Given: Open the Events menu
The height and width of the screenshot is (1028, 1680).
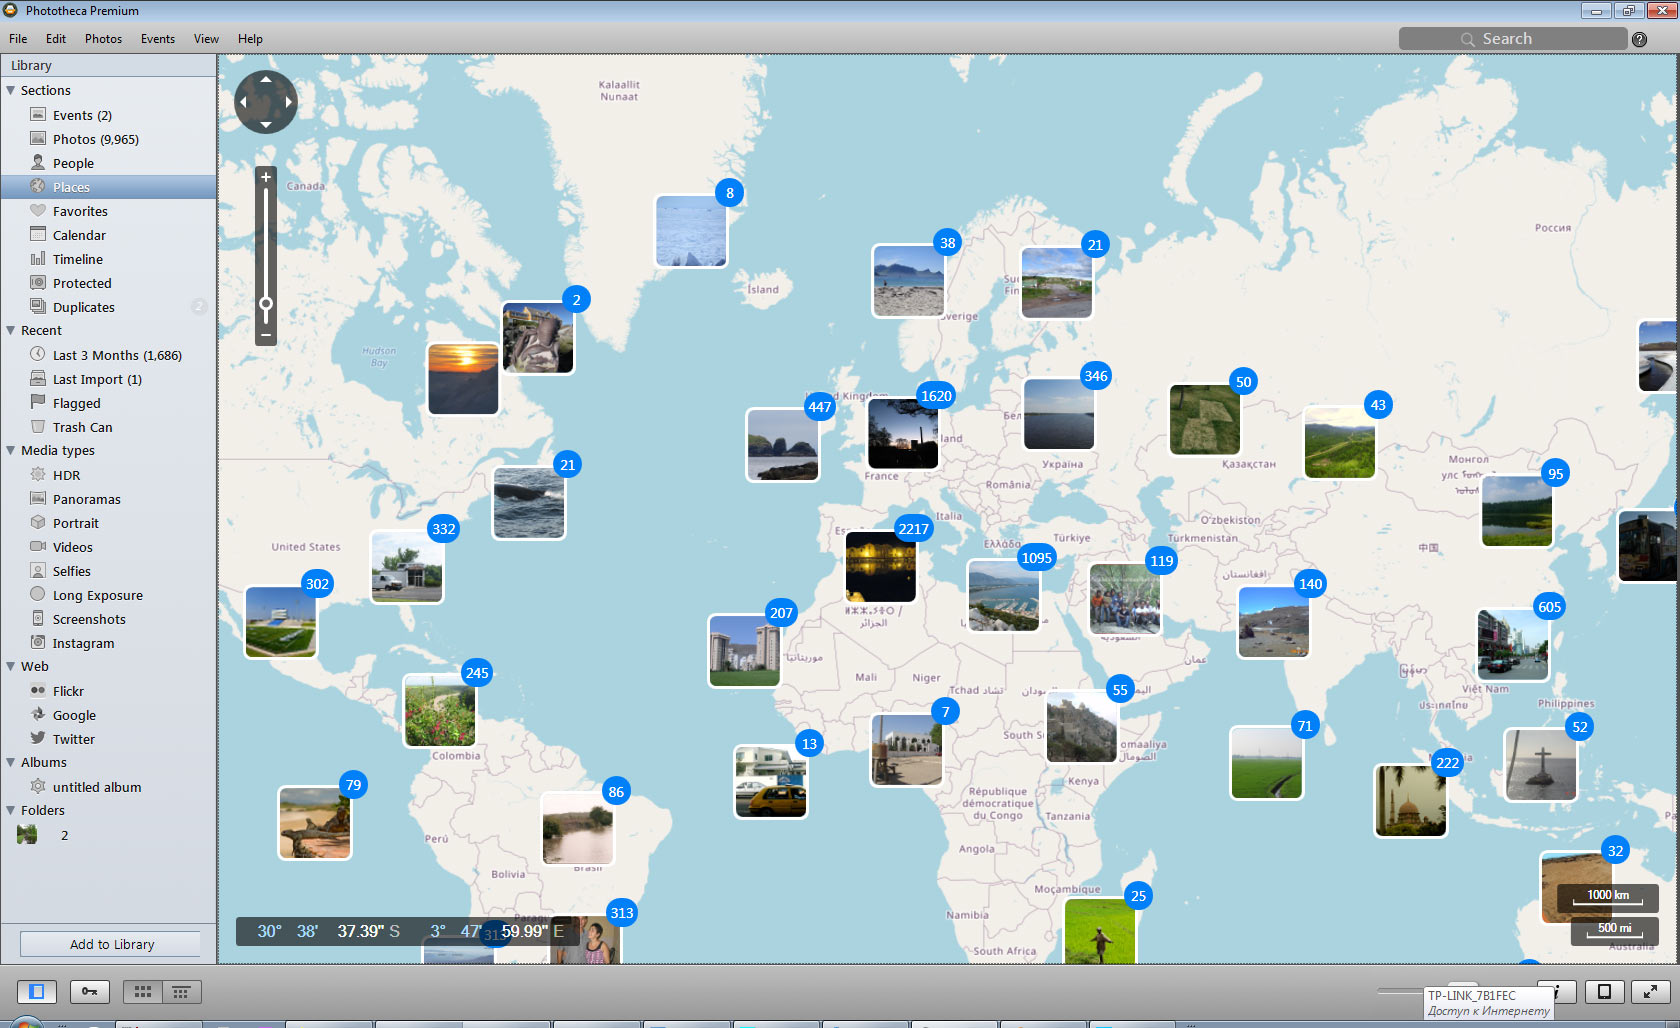Looking at the screenshot, I should [158, 39].
